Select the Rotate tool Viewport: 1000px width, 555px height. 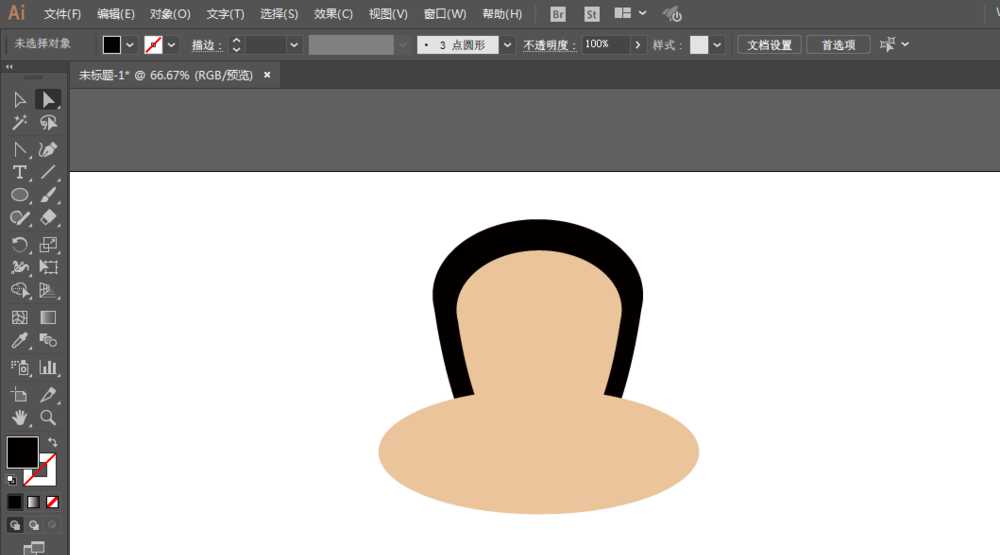point(19,245)
